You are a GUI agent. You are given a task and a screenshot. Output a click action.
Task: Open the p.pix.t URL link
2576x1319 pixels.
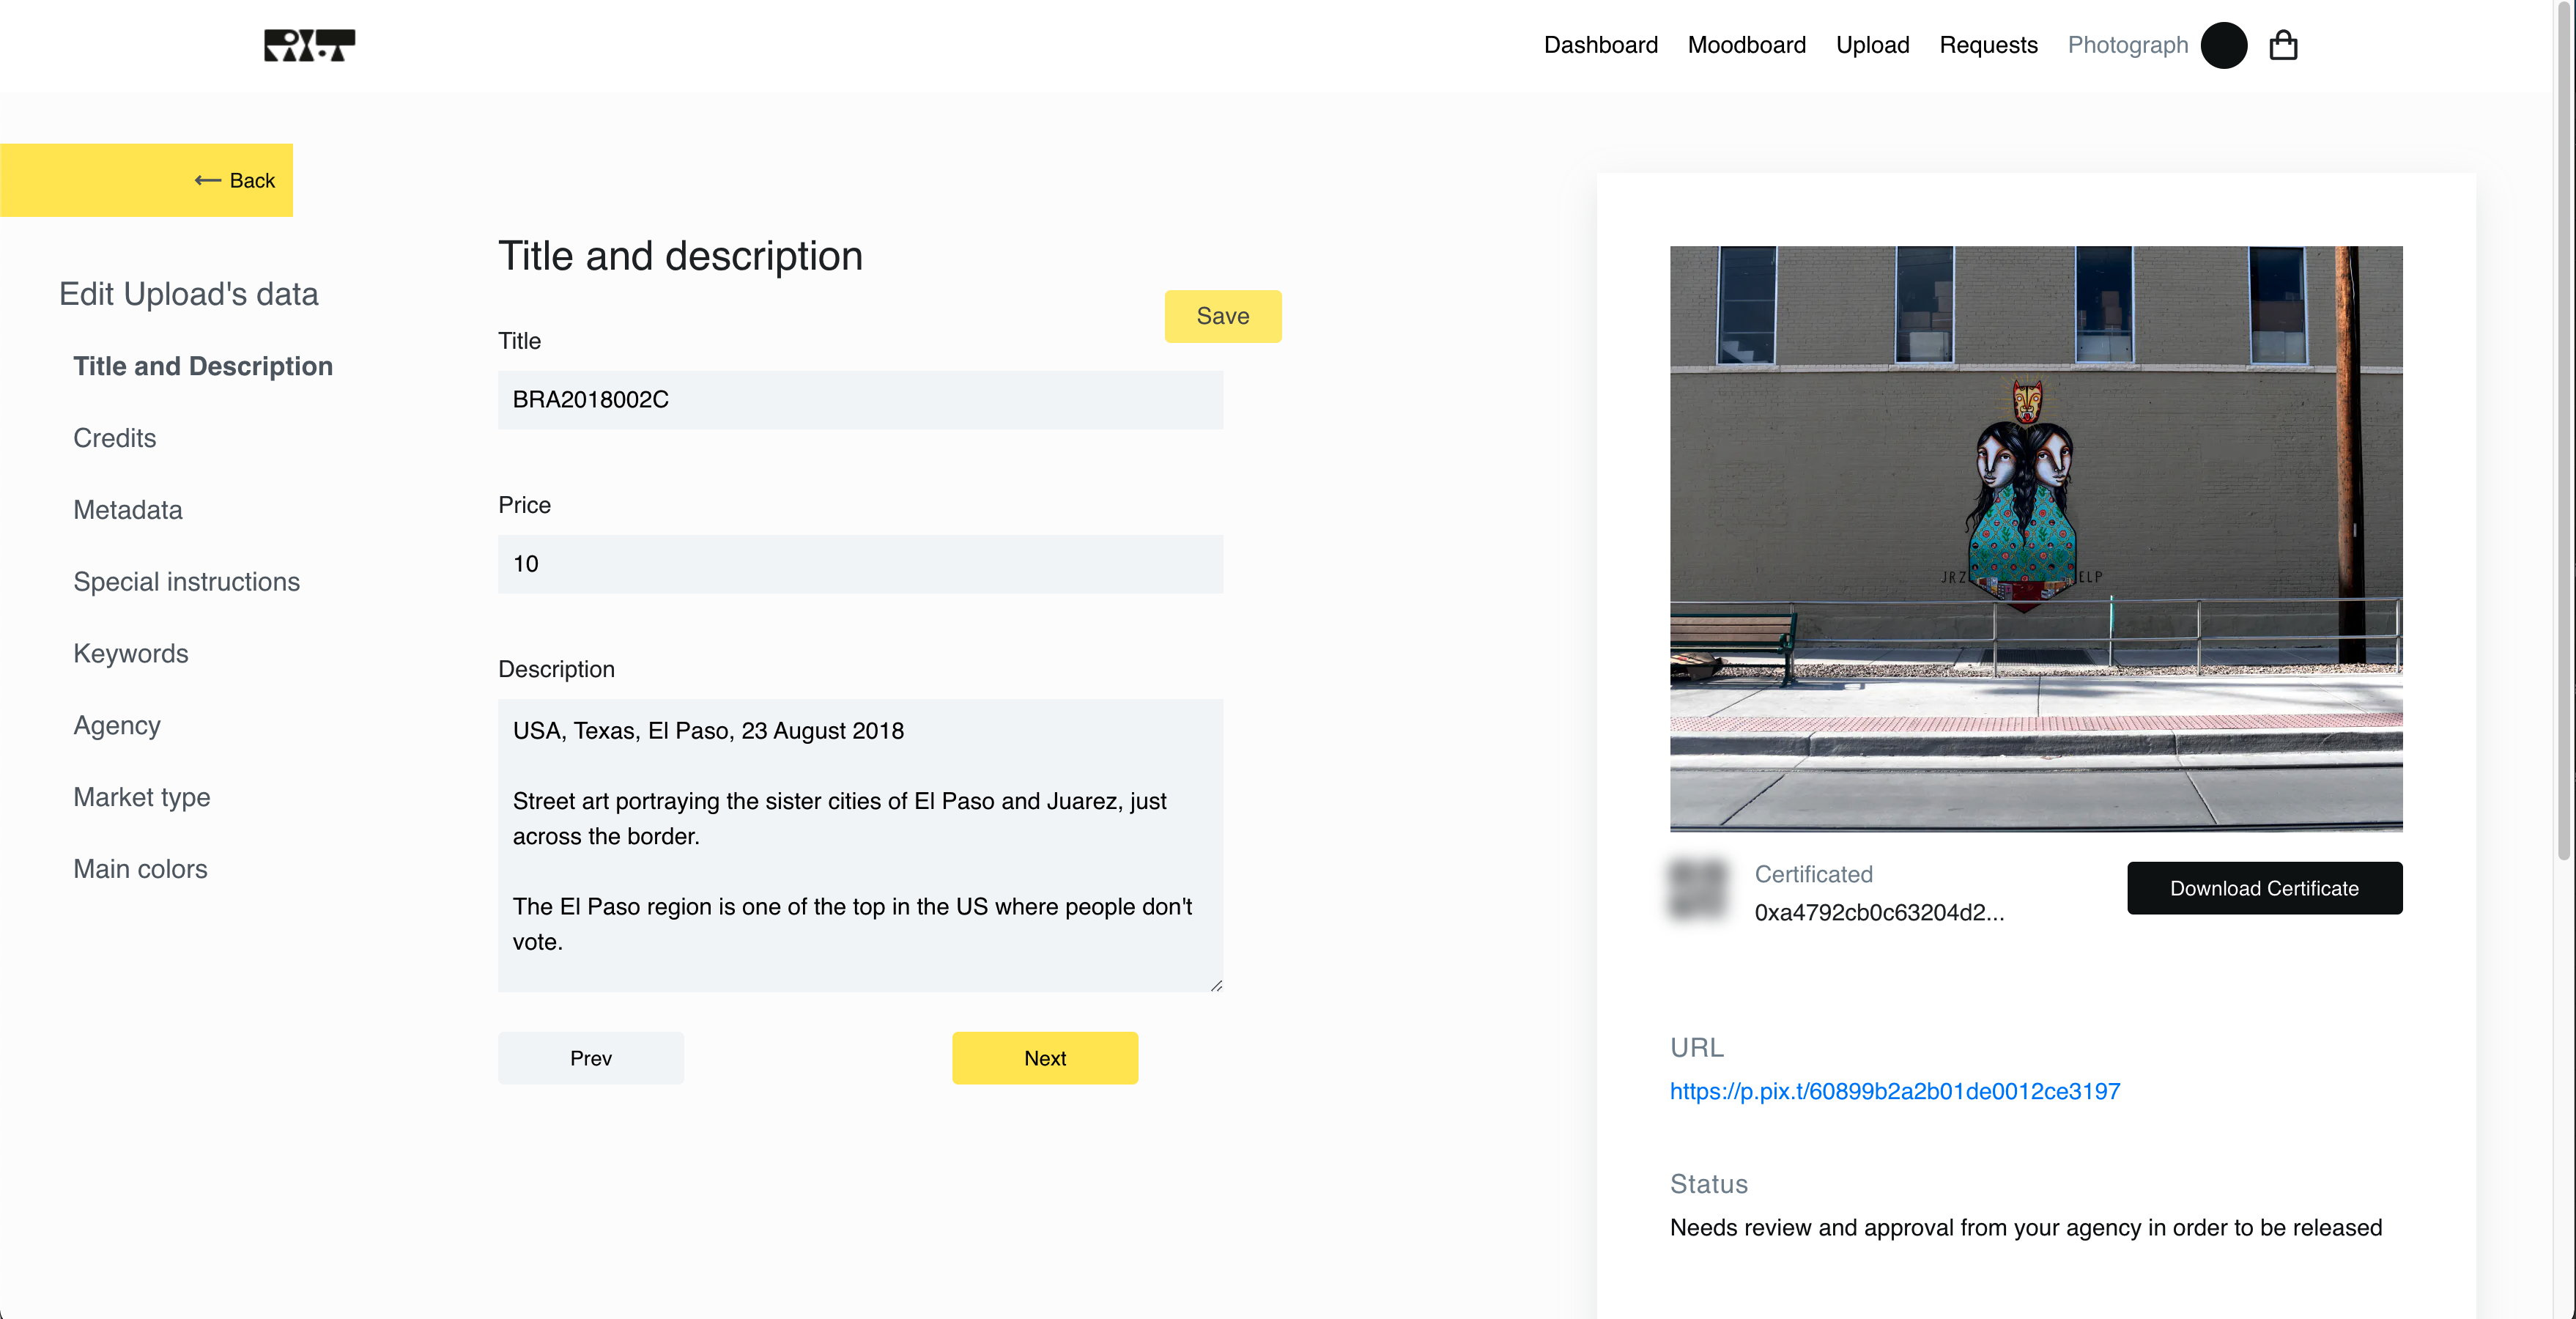click(x=1895, y=1091)
